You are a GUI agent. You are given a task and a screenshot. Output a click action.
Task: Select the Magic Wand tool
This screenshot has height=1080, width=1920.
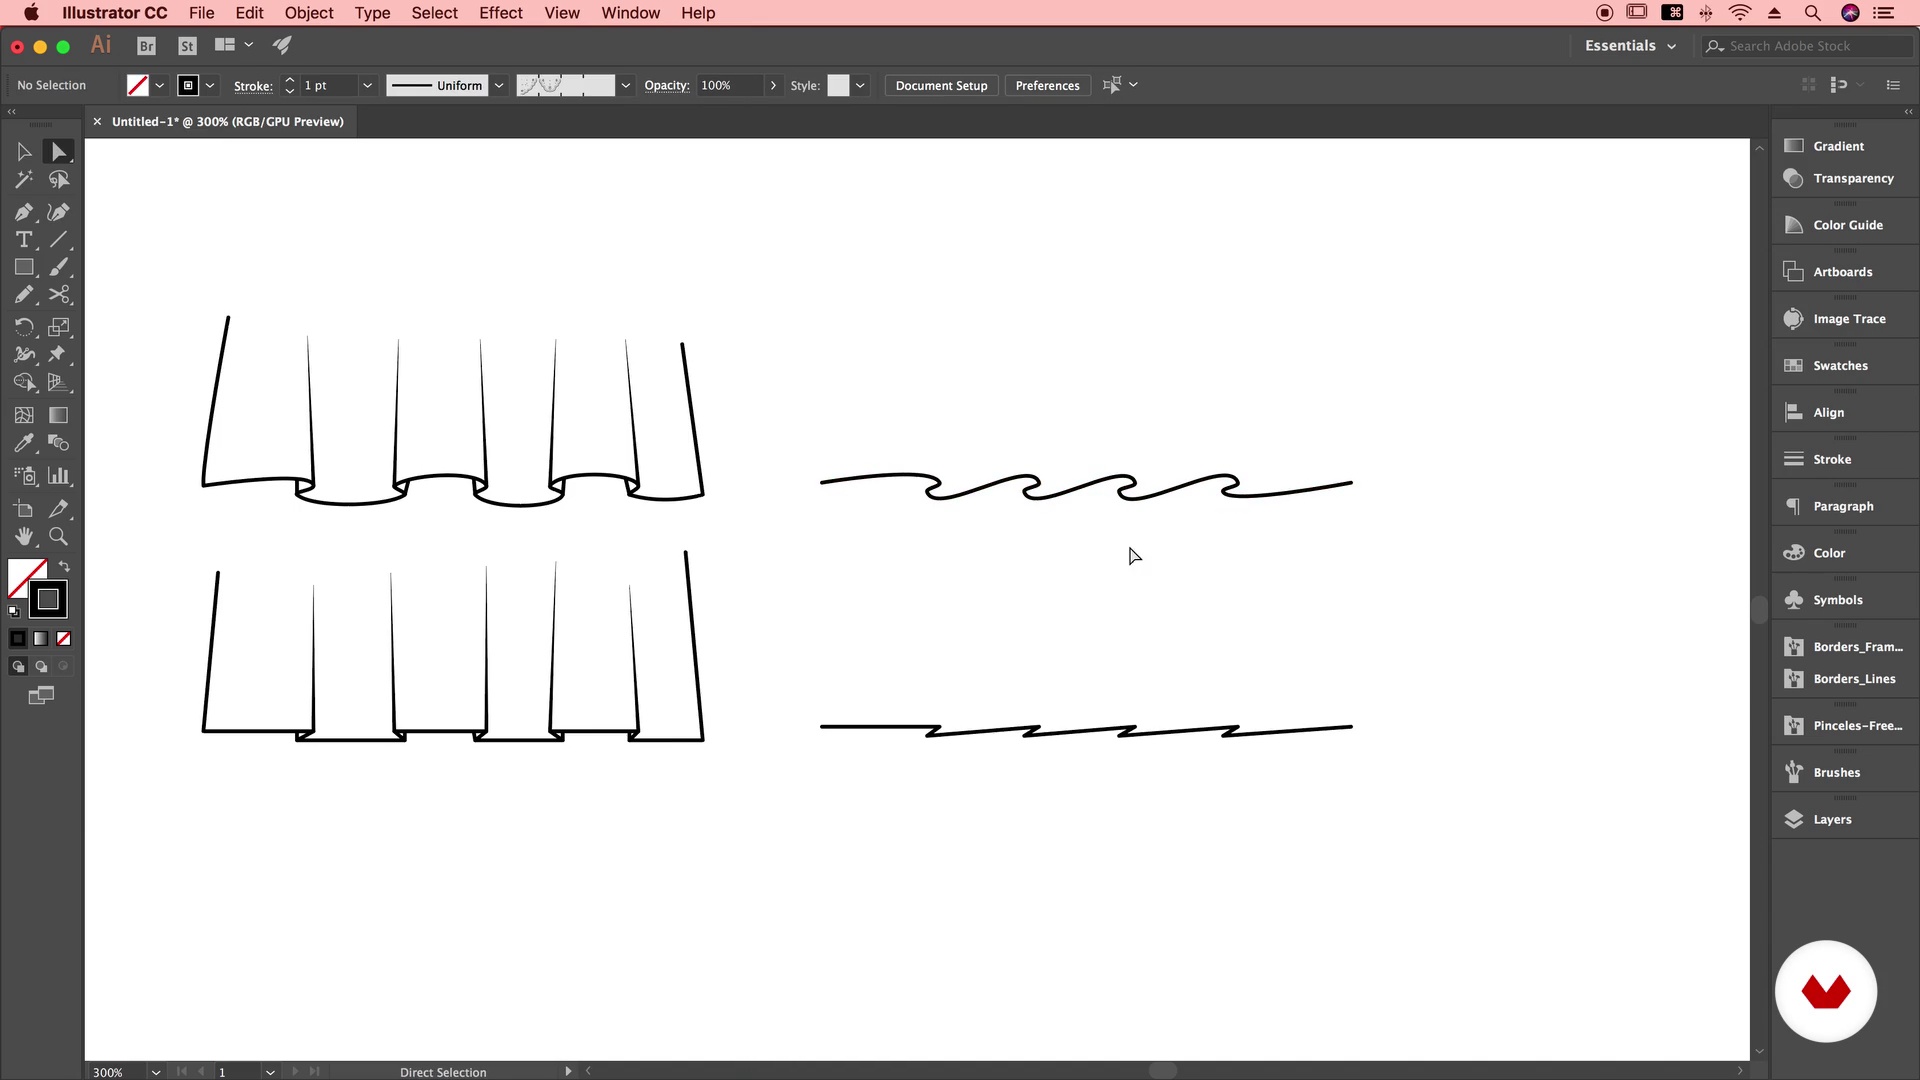pos(24,180)
